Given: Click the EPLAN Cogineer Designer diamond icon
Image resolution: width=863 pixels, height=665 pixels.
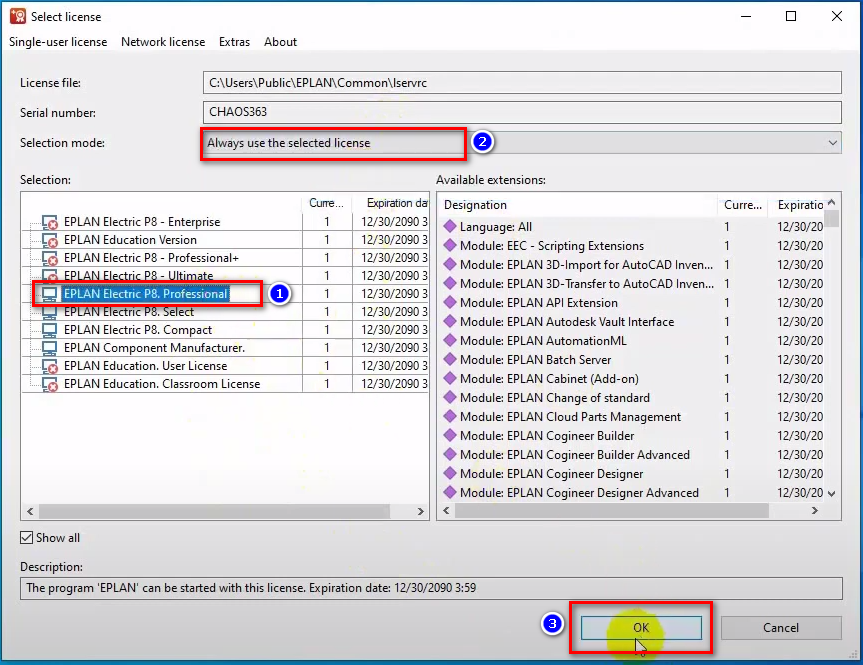Looking at the screenshot, I should [450, 473].
